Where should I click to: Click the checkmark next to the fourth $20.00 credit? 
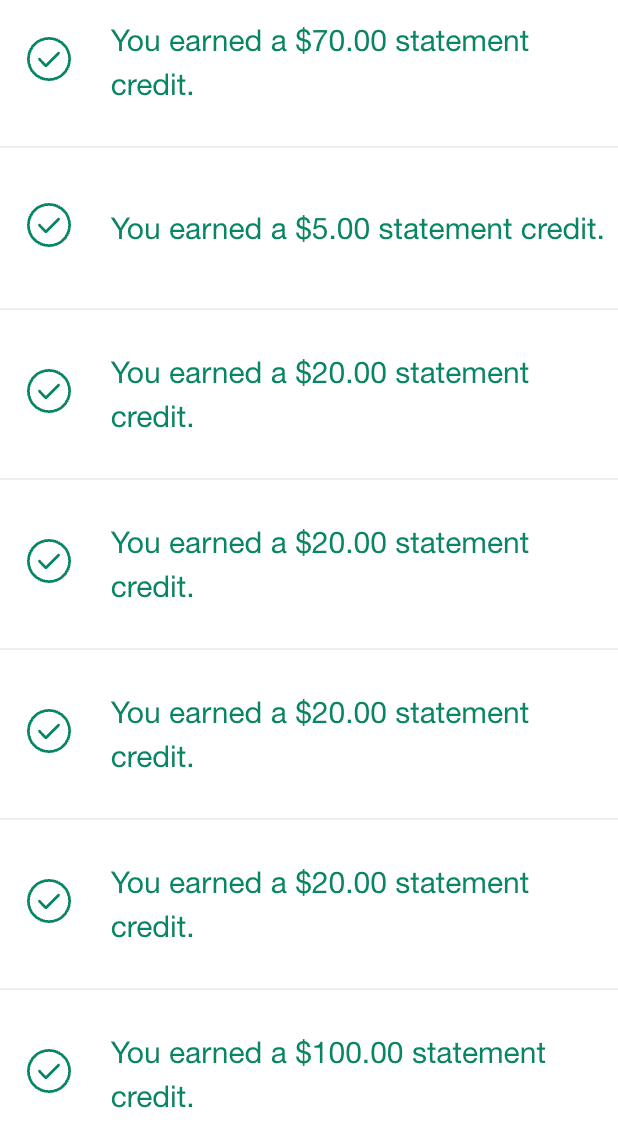[48, 901]
